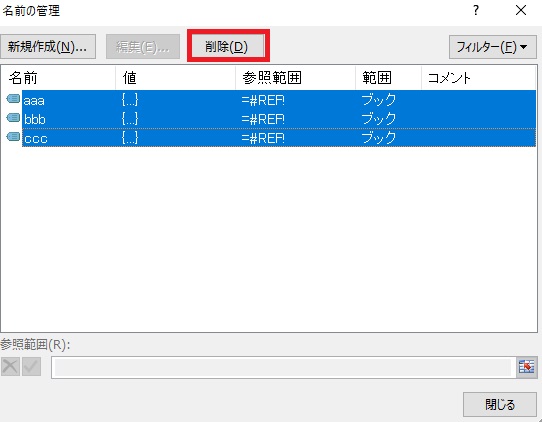Click =#REF! reference in the aaa row
This screenshot has height=422, width=542.
tap(263, 100)
